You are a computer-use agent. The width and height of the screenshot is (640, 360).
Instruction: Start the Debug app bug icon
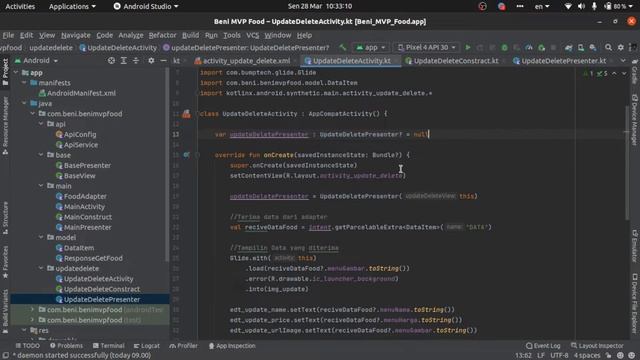coord(504,48)
